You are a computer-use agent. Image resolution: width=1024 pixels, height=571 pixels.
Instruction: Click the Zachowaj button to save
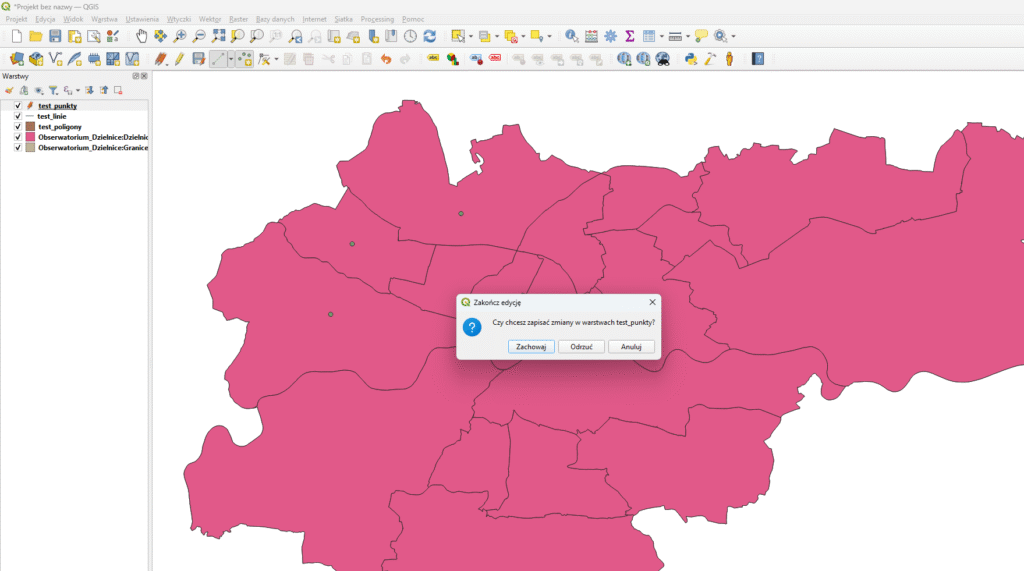[530, 346]
